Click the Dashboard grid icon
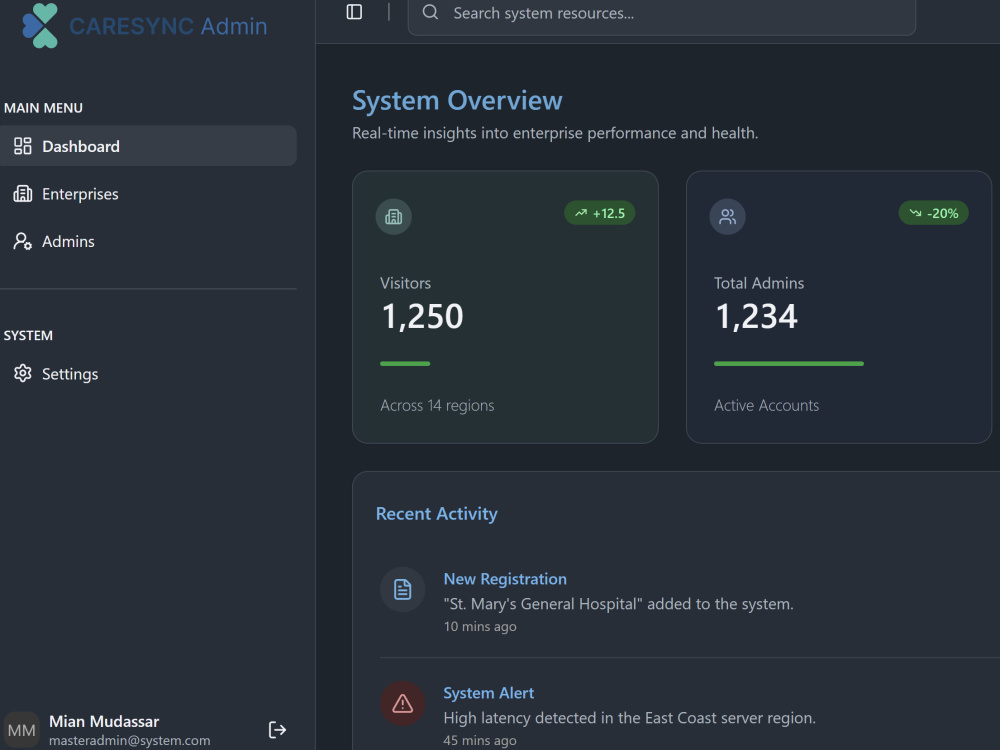Image resolution: width=1000 pixels, height=750 pixels. tap(23, 146)
